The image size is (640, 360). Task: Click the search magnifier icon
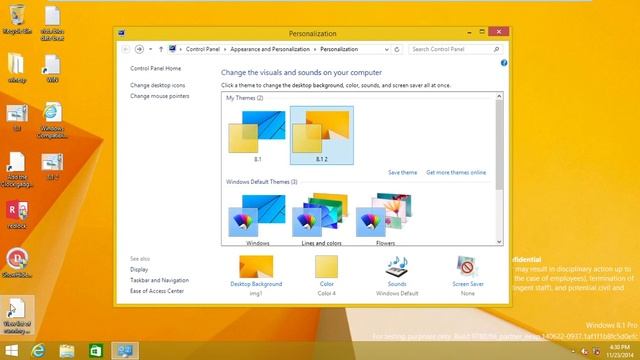[496, 49]
